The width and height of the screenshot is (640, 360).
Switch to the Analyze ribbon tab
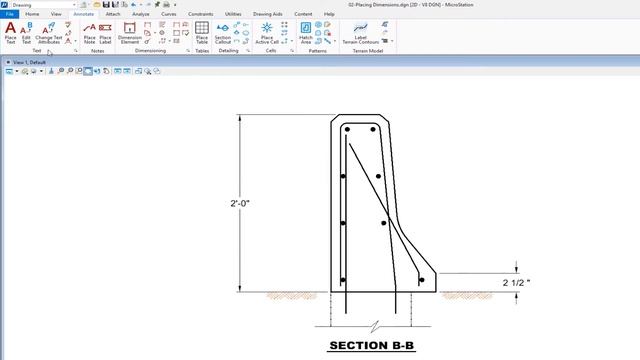[140, 14]
